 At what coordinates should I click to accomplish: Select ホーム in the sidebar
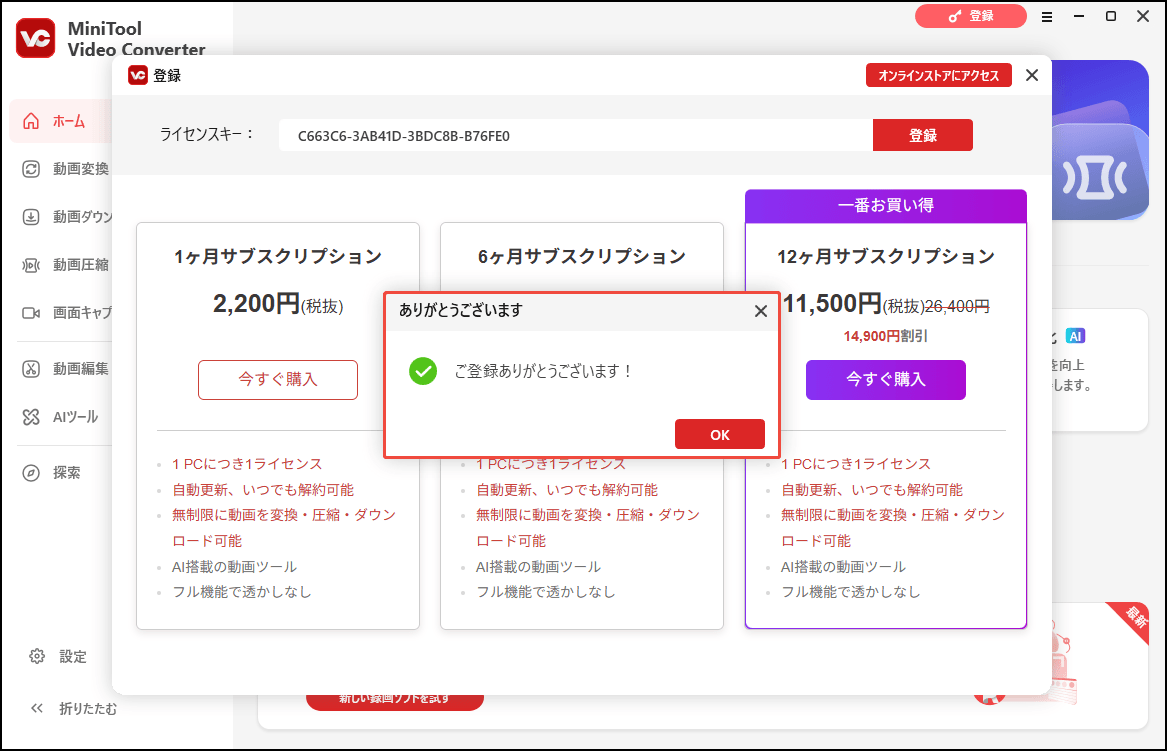(x=61, y=121)
